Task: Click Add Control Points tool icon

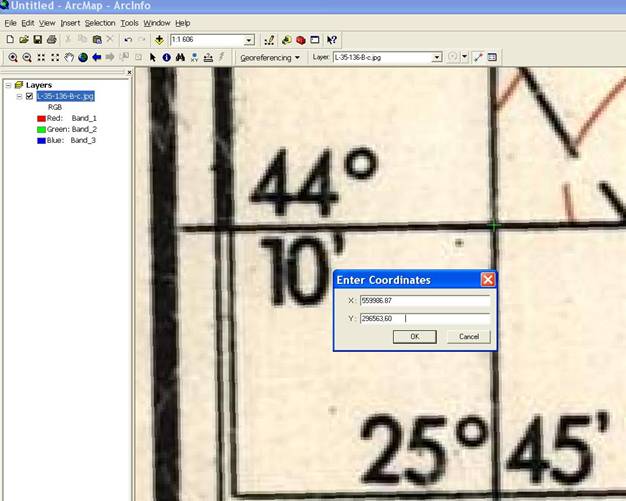Action: click(478, 58)
